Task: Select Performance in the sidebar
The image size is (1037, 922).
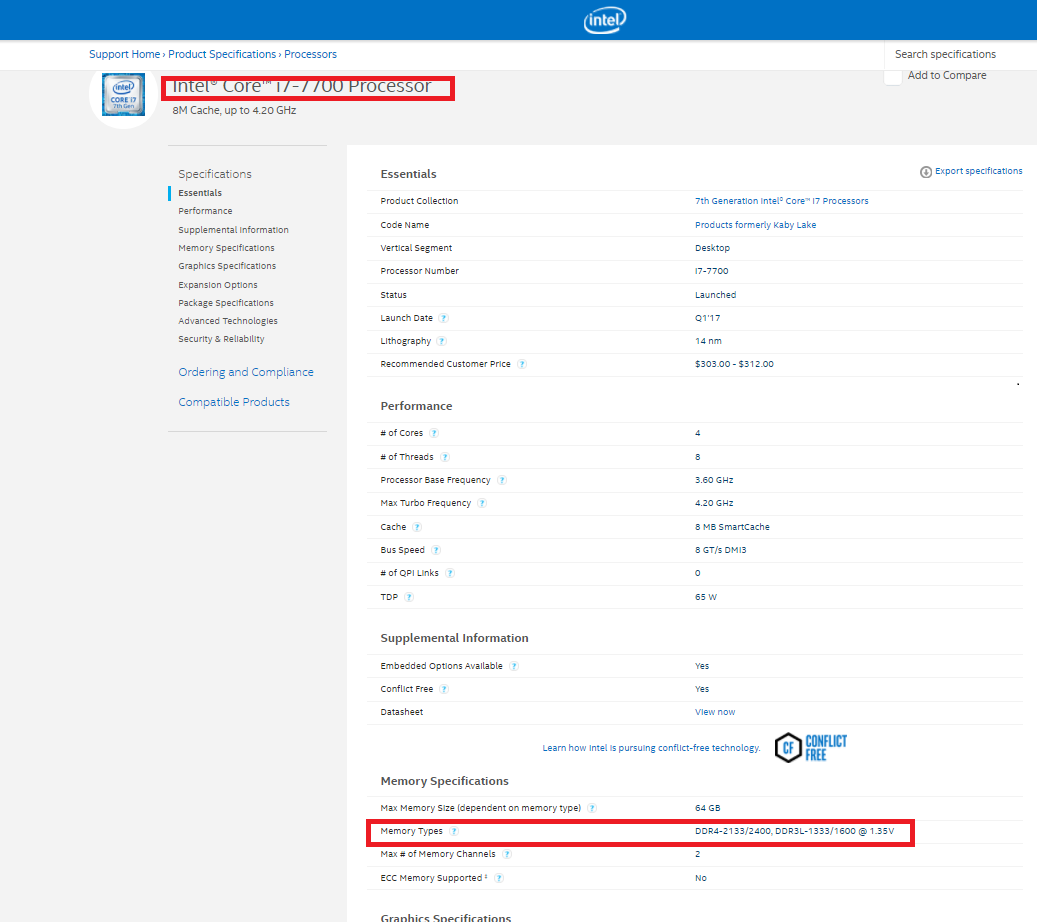Action: tap(205, 211)
